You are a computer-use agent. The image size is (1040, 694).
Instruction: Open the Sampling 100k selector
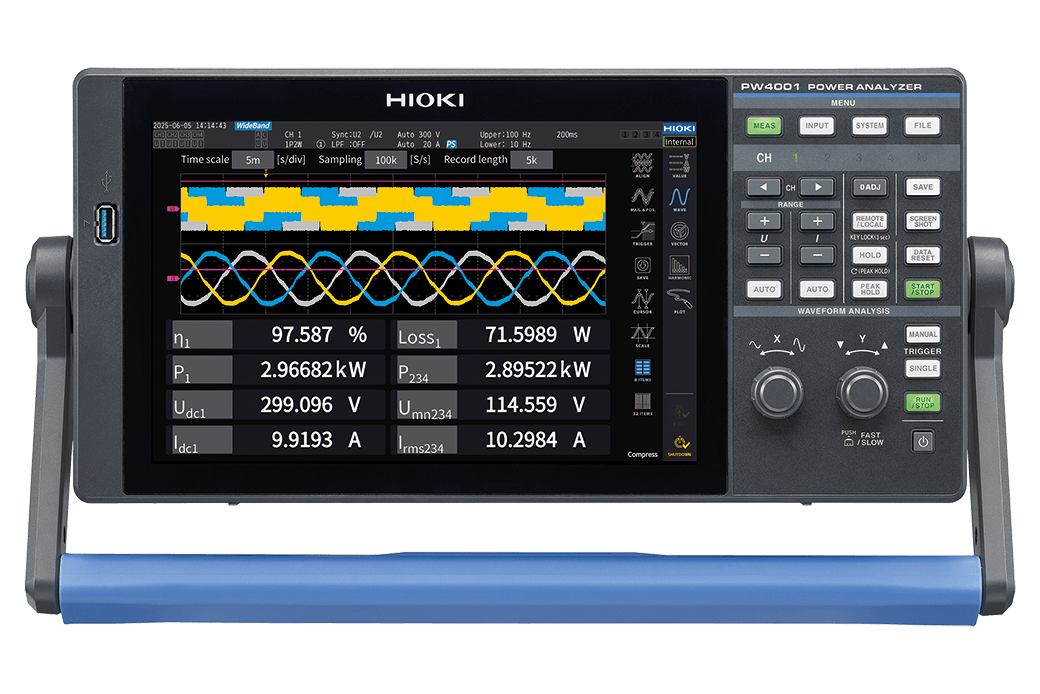point(385,160)
